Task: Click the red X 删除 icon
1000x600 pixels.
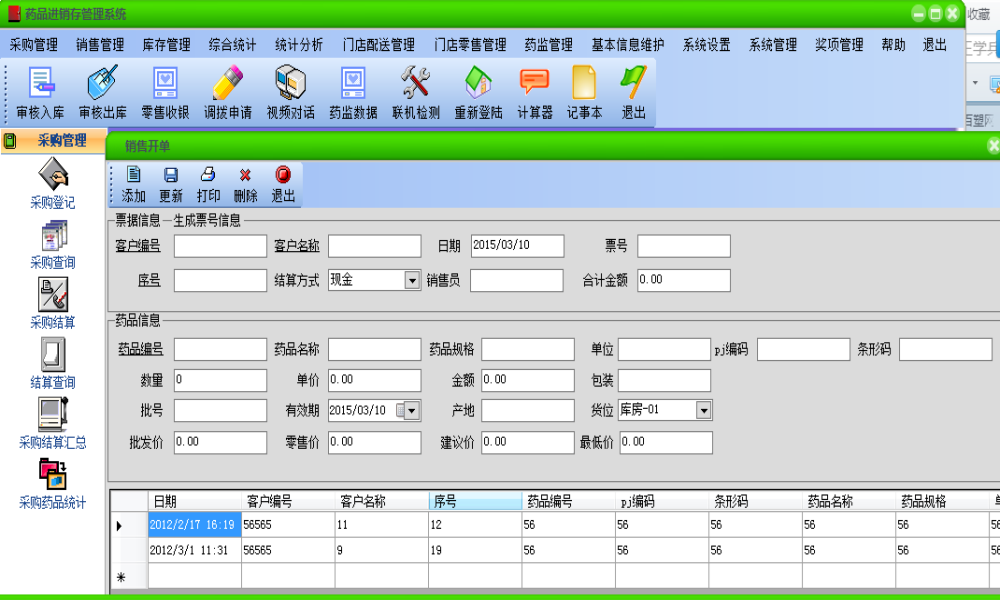Action: pyautogui.click(x=246, y=184)
